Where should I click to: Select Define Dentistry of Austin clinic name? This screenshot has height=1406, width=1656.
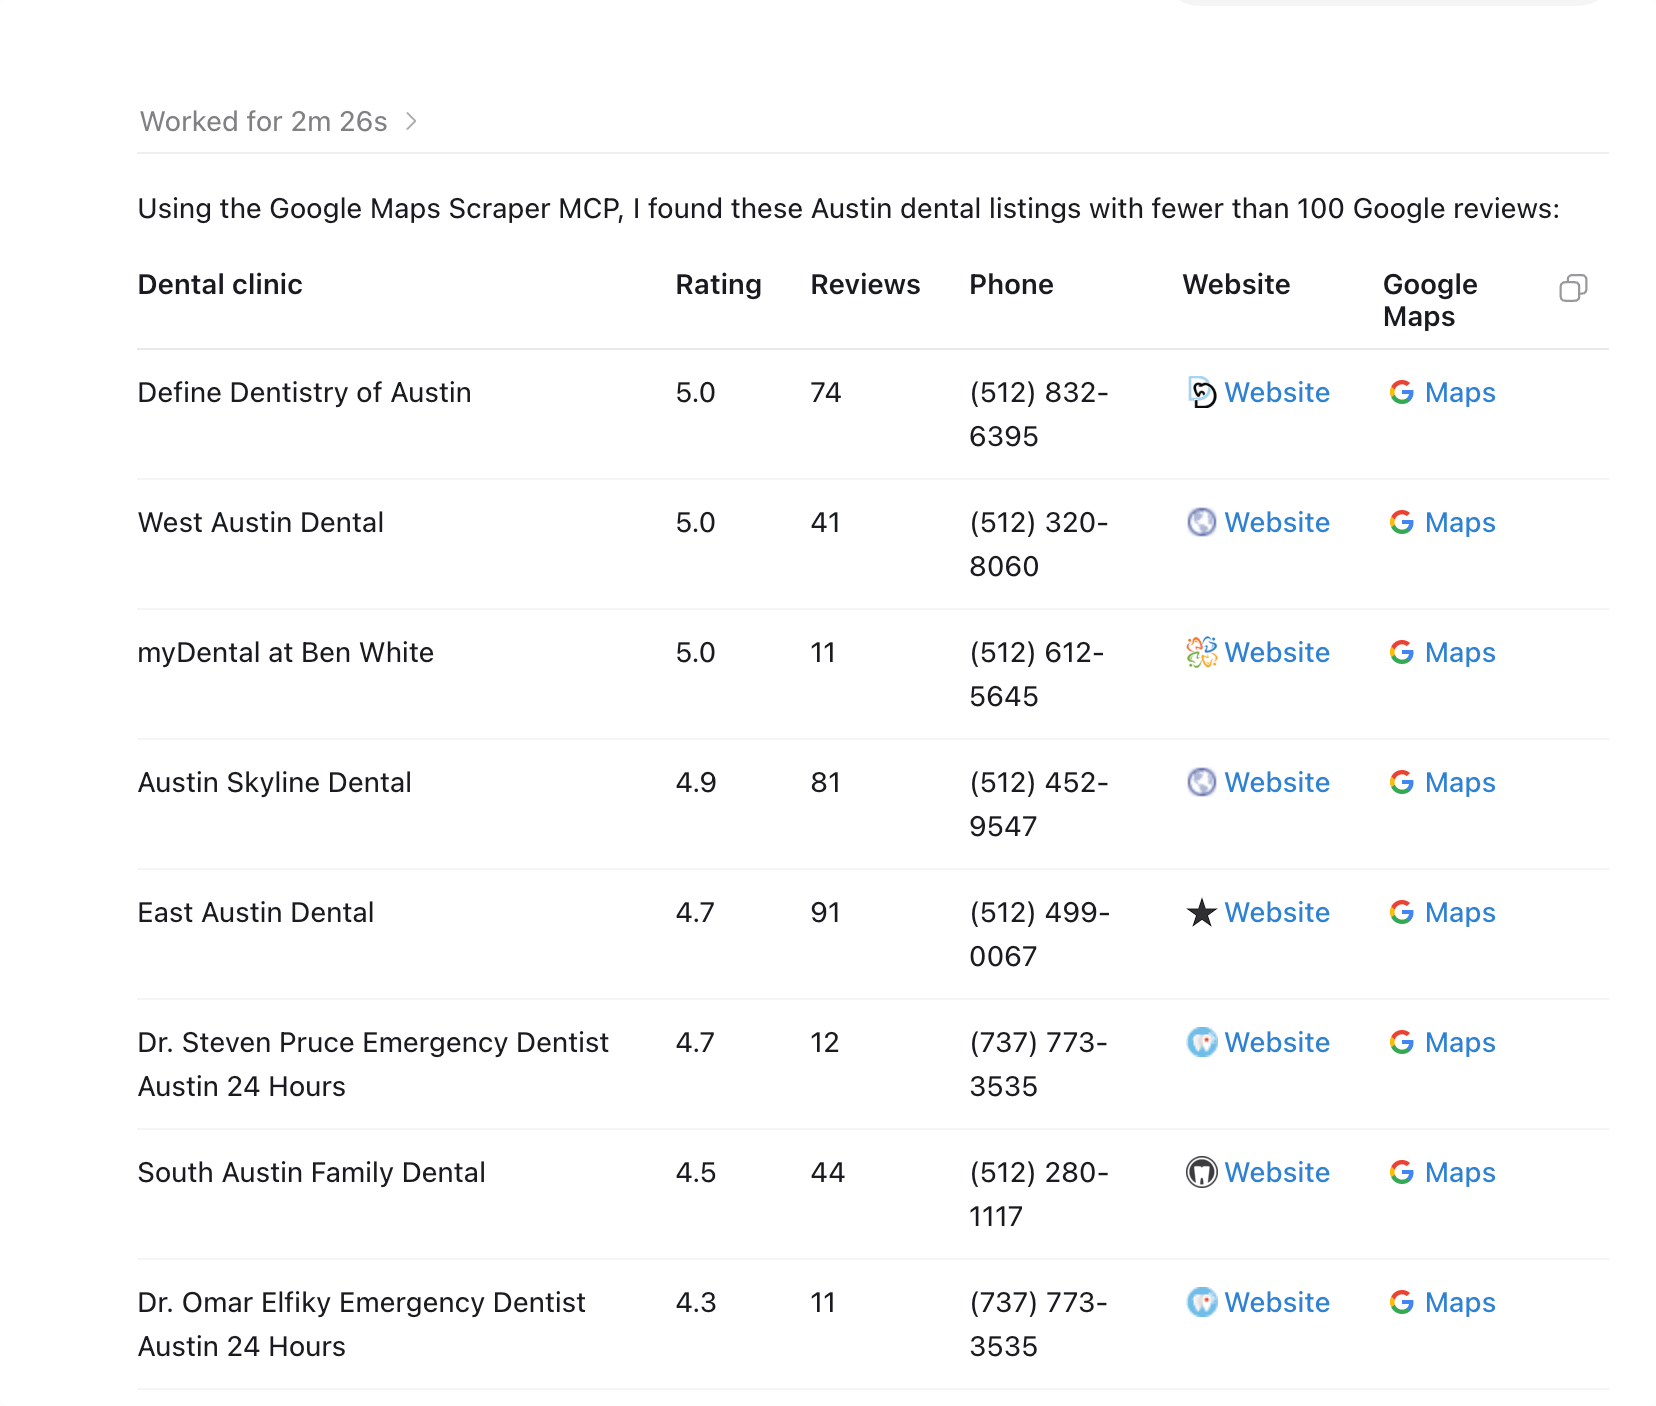click(x=304, y=393)
